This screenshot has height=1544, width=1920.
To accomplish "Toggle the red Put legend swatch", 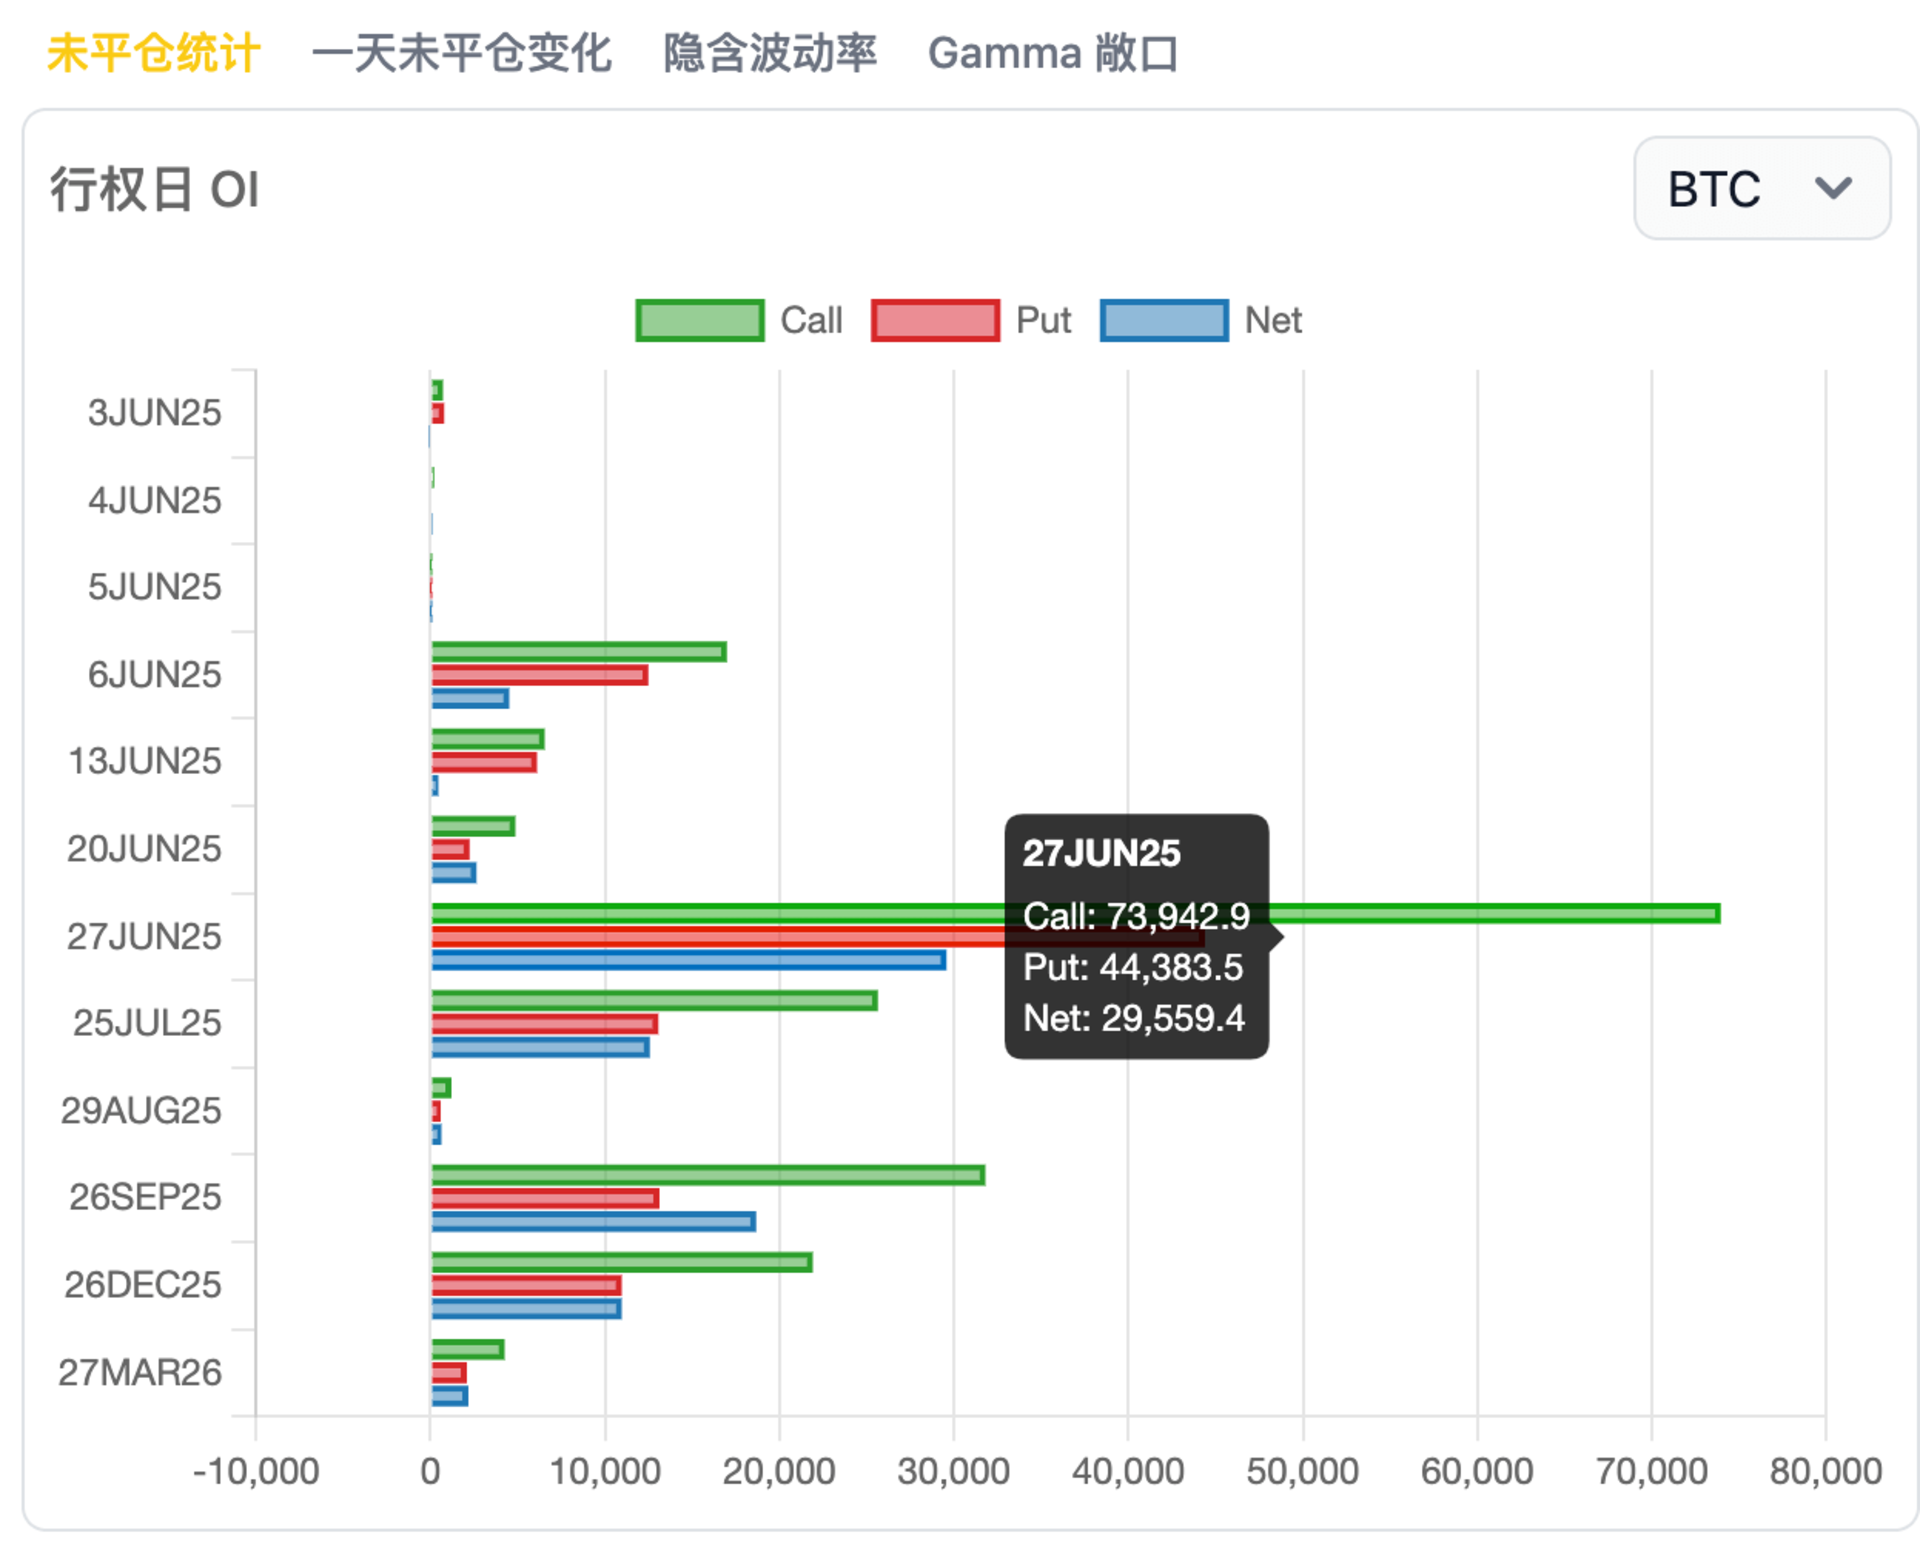I will coord(935,321).
